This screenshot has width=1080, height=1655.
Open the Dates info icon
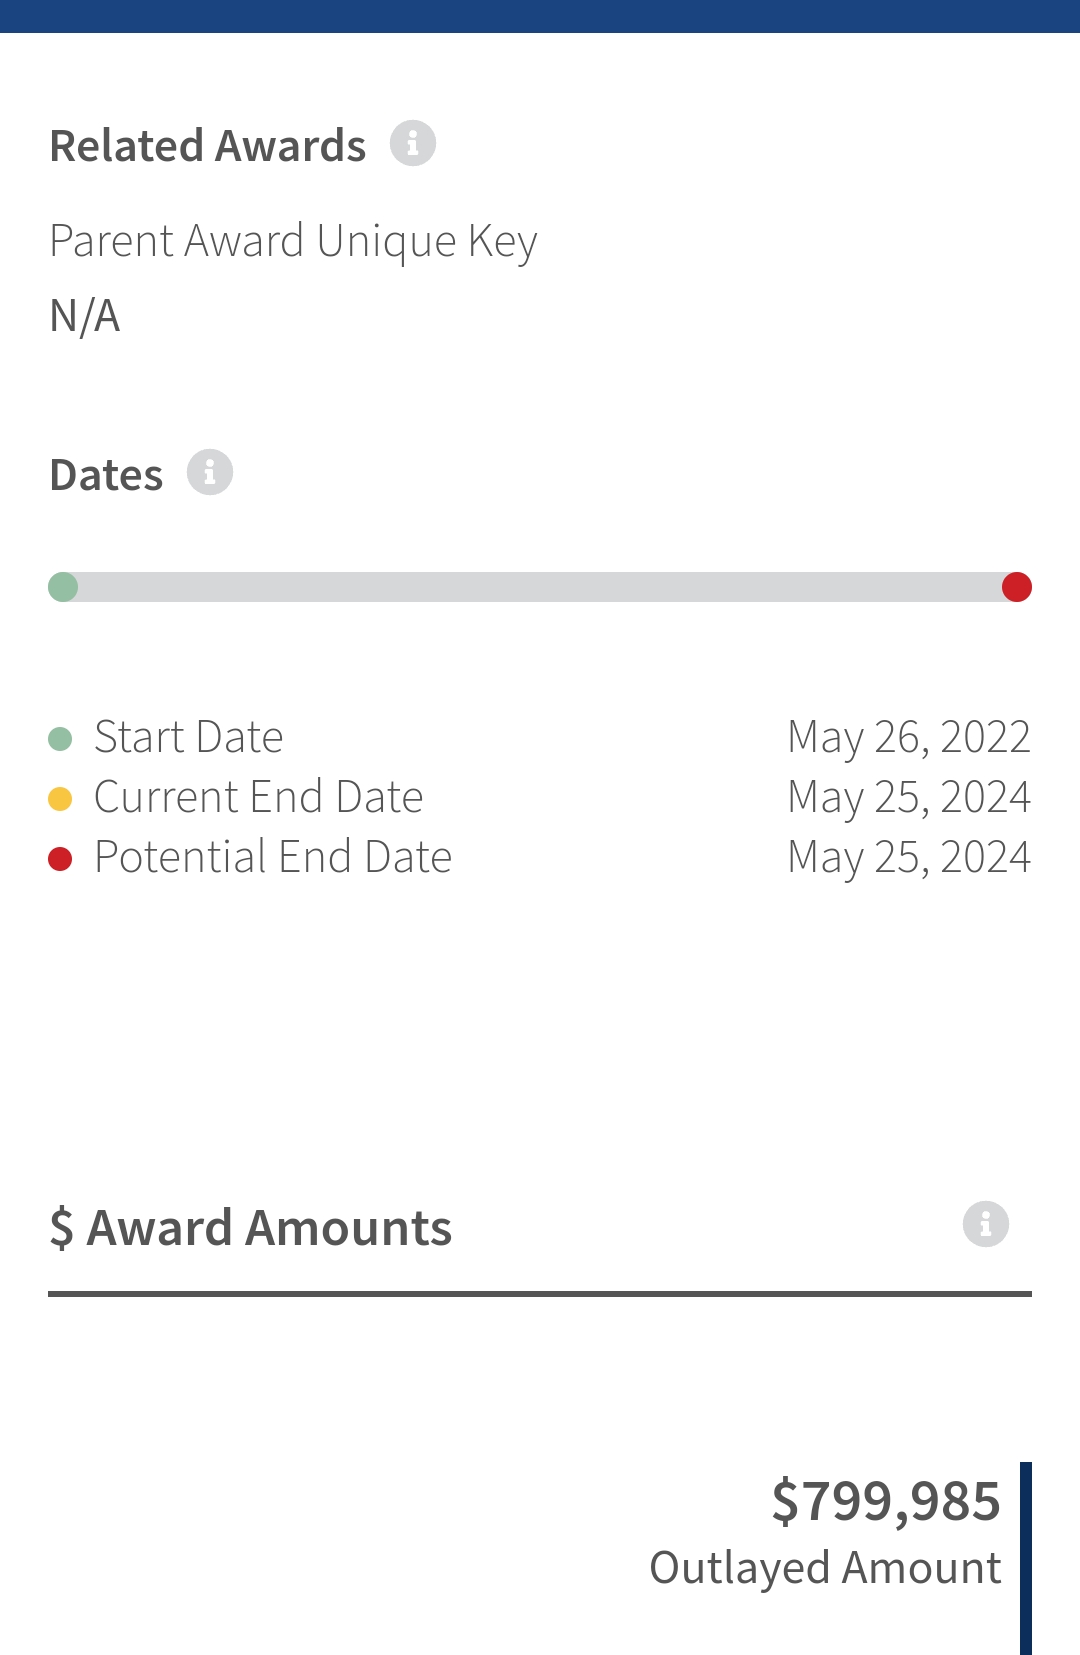(210, 472)
